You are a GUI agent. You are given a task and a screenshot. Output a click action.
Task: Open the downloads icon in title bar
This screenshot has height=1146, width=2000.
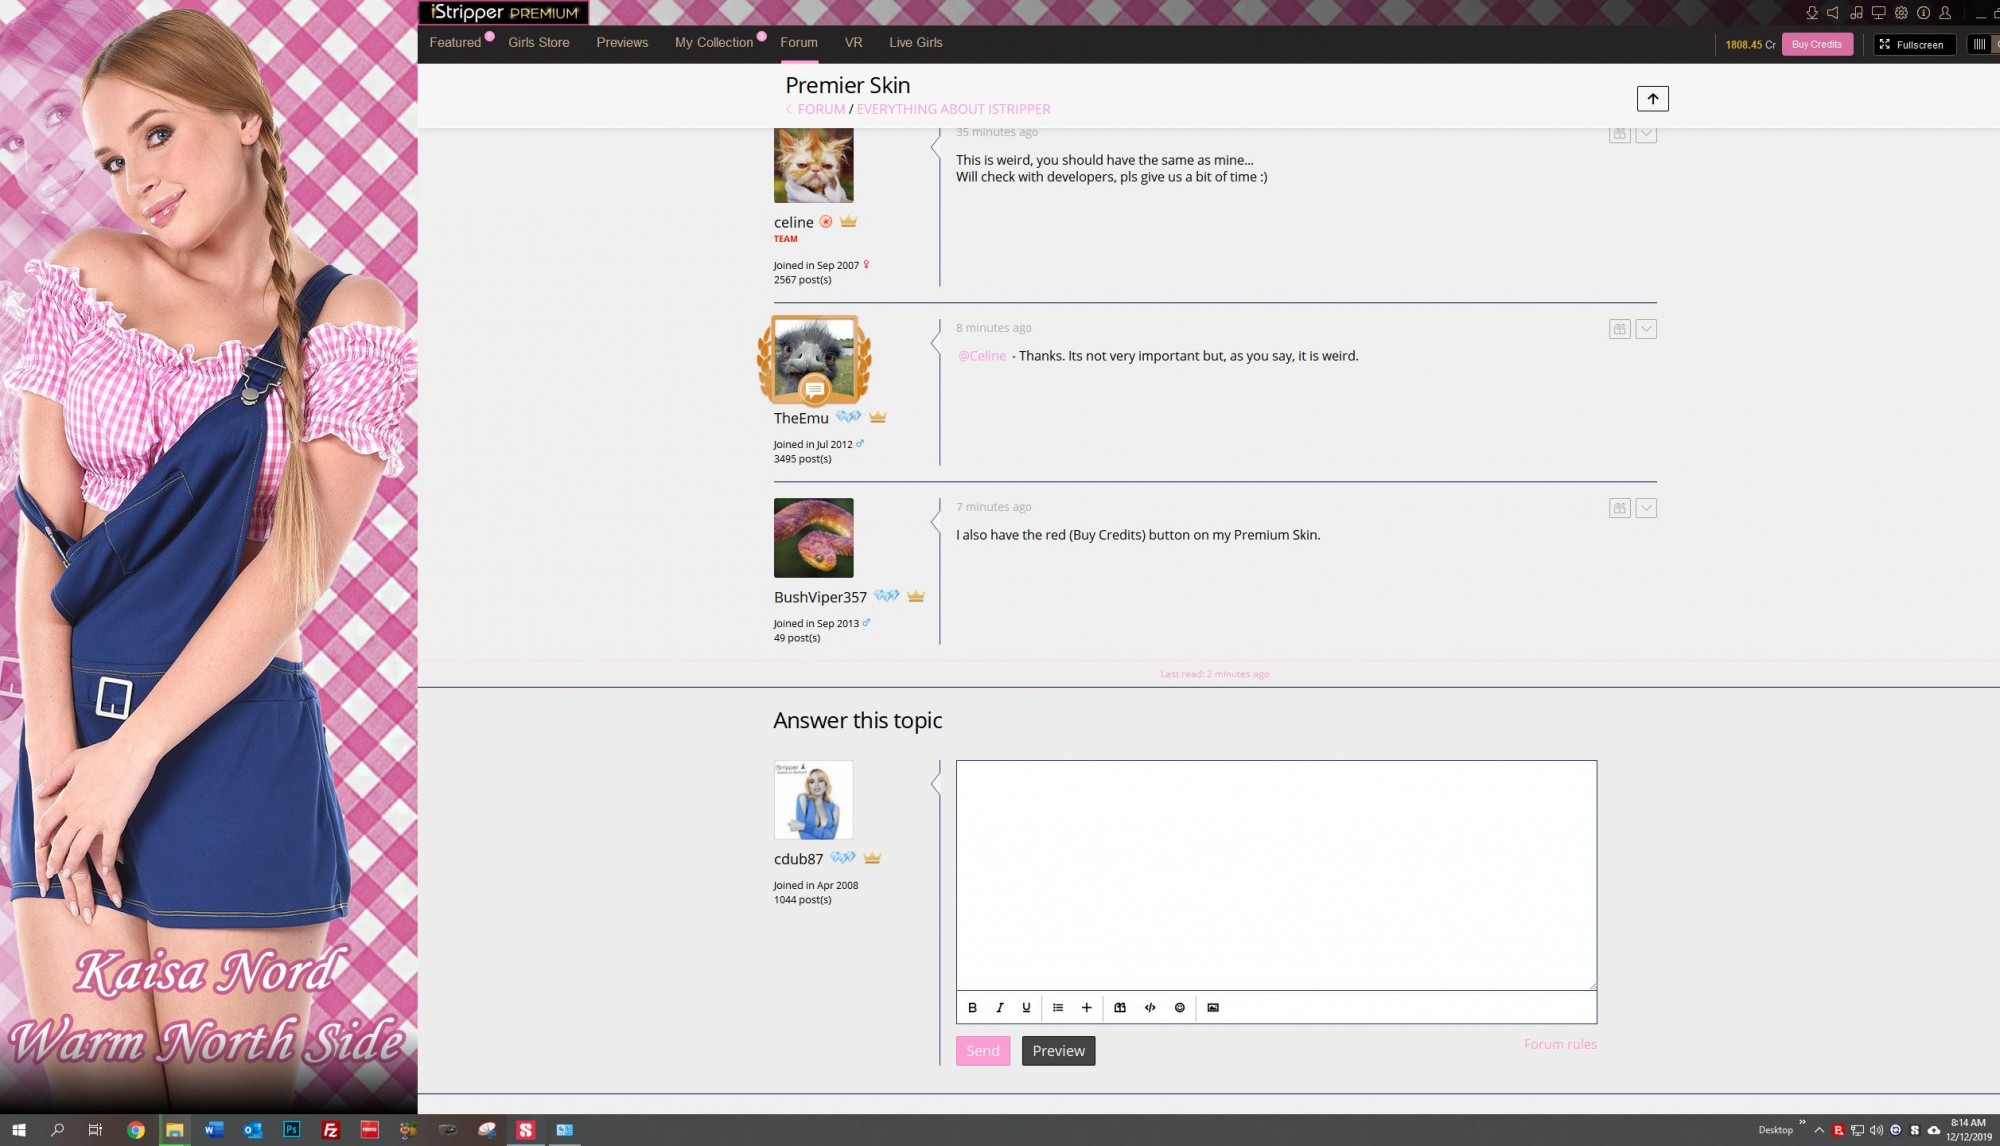coord(1812,13)
